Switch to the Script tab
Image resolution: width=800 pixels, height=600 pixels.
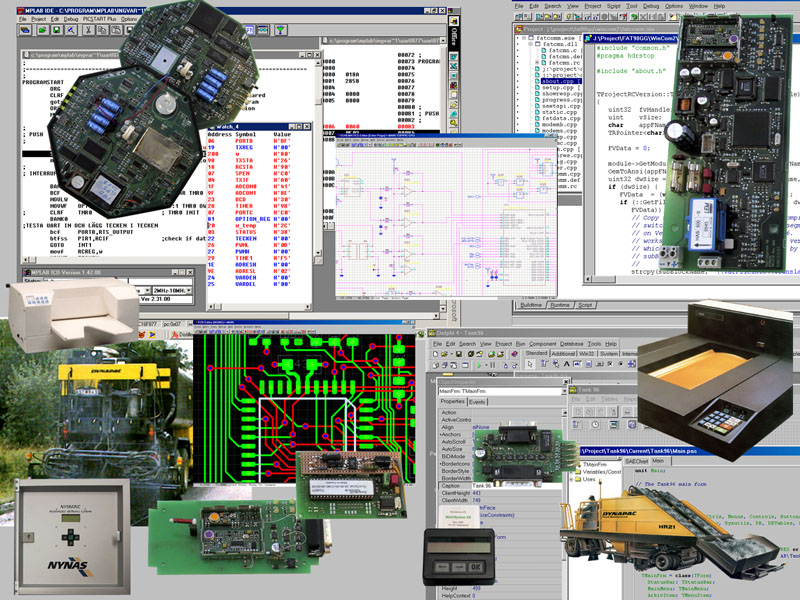click(585, 305)
